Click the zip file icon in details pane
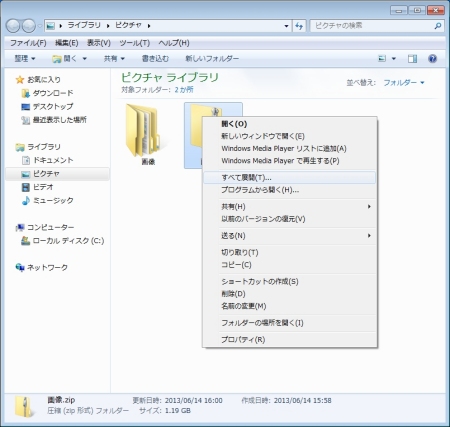The height and width of the screenshot is (427, 450). (24, 406)
